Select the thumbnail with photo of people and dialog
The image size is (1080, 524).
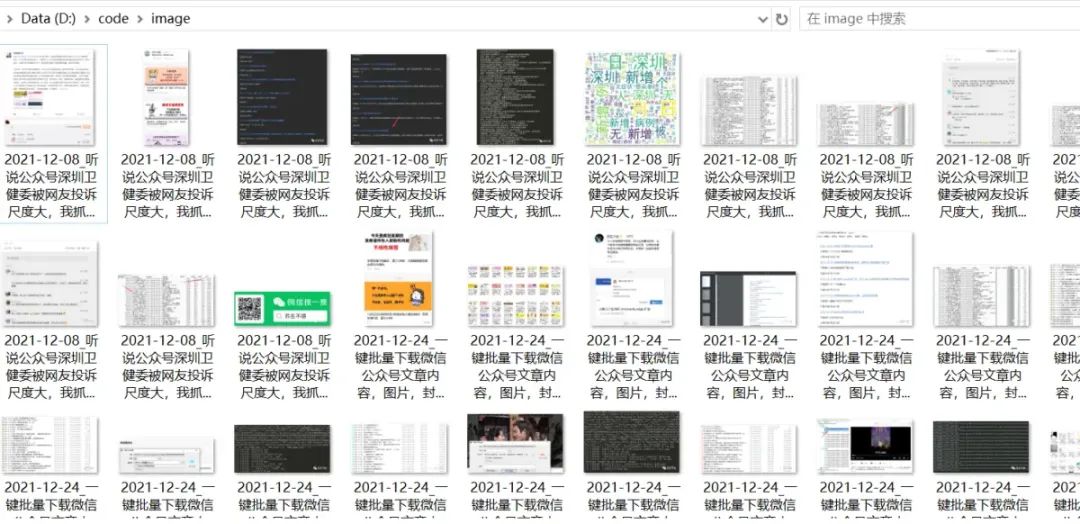click(515, 443)
